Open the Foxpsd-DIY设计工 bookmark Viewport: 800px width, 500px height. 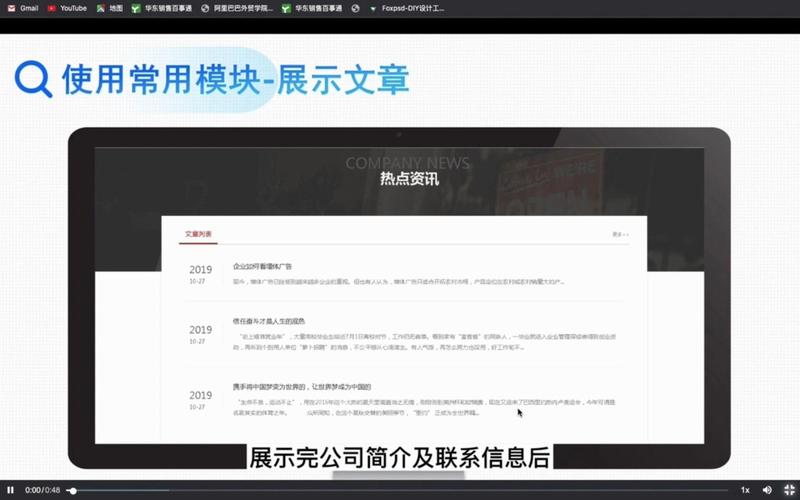(x=407, y=8)
